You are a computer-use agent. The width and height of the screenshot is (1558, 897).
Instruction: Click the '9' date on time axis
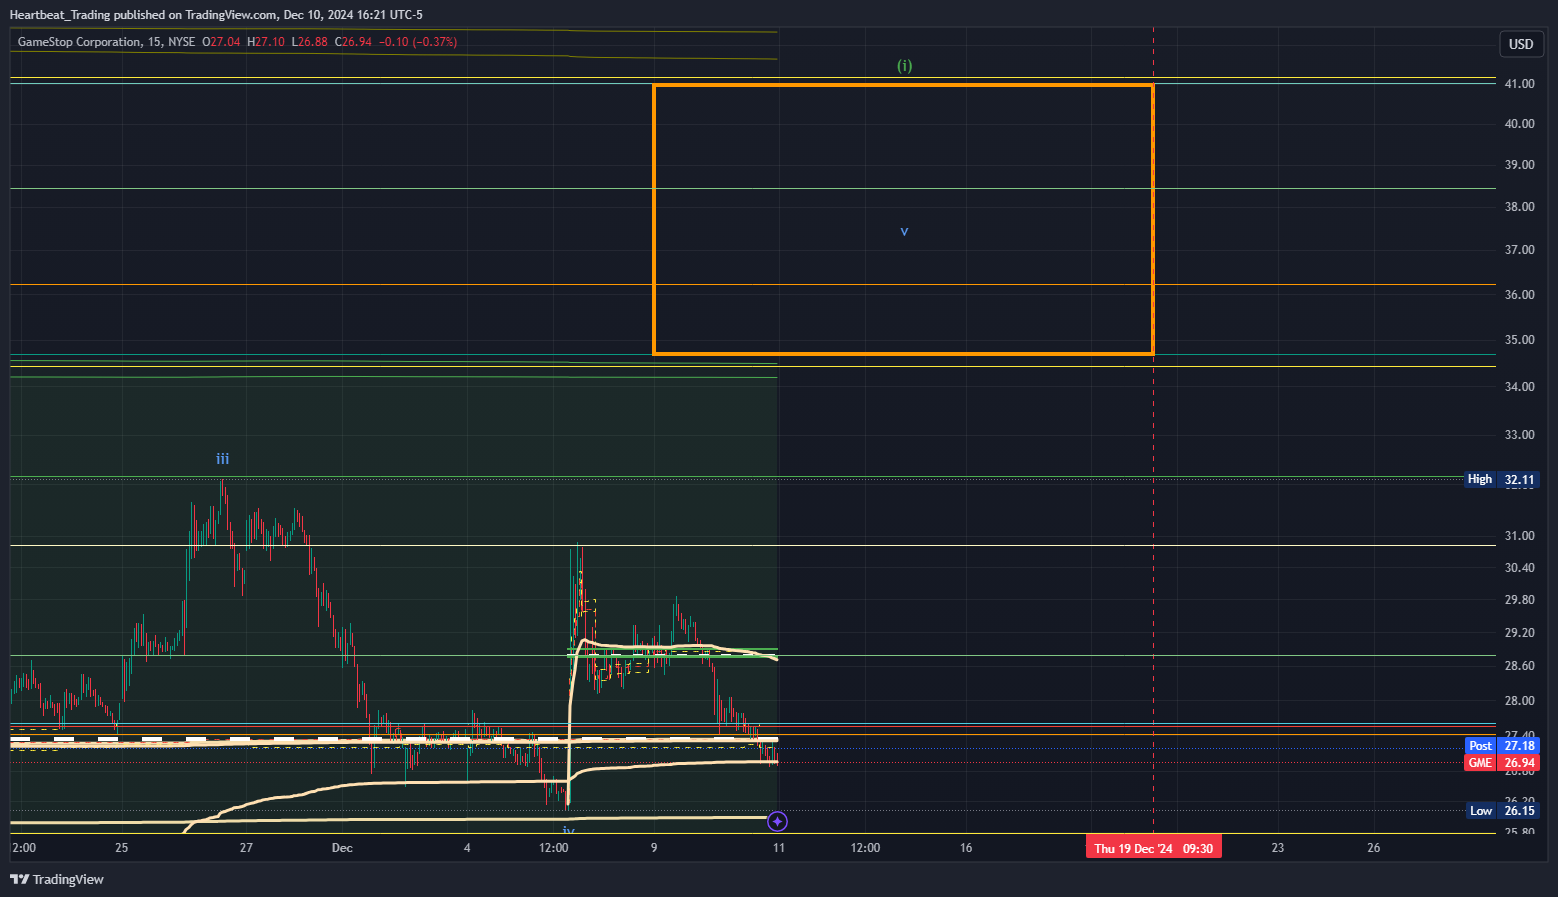(x=654, y=848)
